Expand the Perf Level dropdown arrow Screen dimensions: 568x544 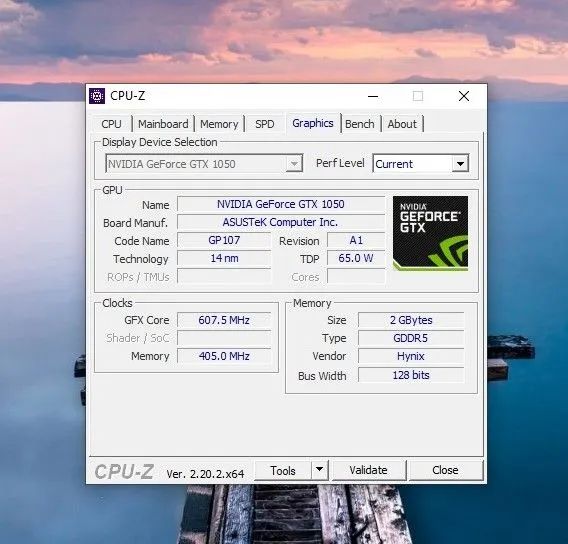click(460, 164)
